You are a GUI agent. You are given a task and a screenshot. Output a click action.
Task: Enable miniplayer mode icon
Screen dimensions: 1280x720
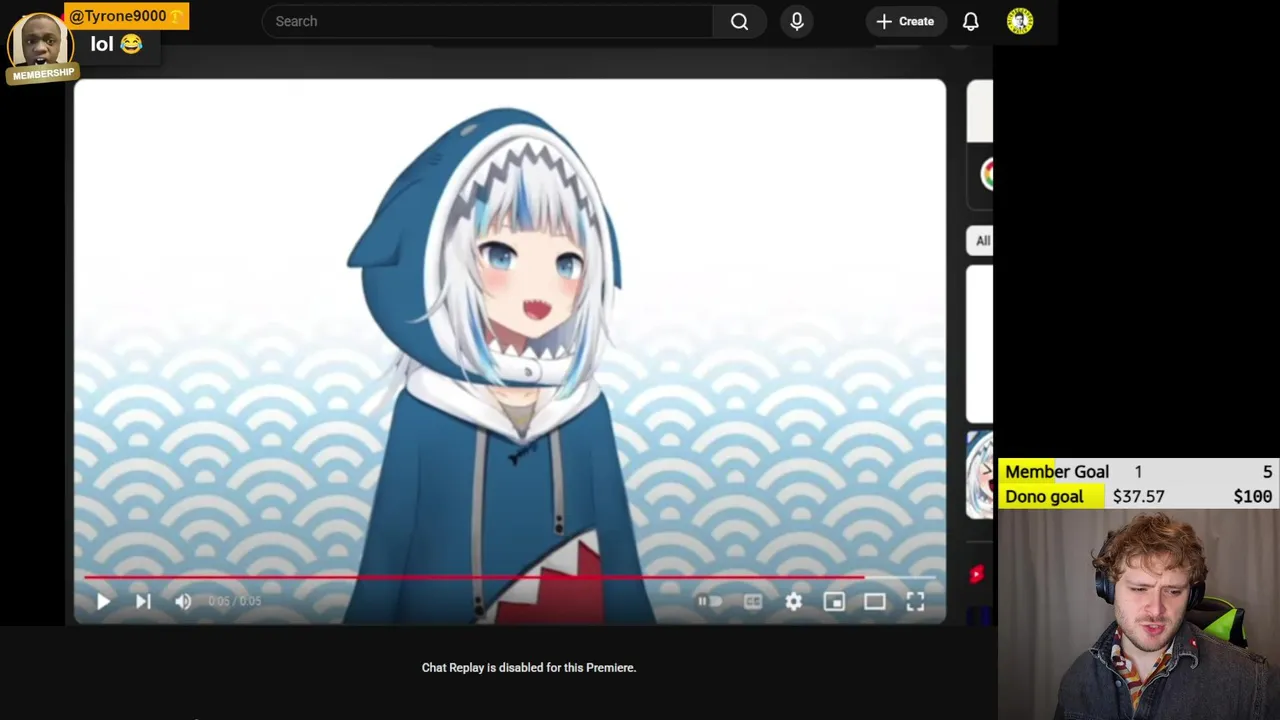[x=834, y=601]
